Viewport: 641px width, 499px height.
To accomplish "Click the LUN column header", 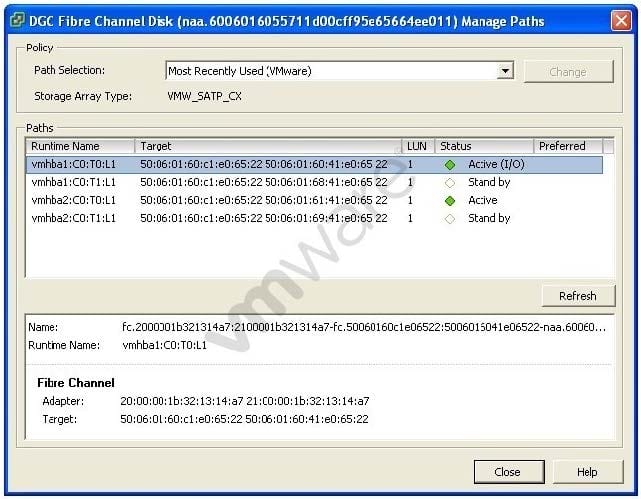I will pyautogui.click(x=418, y=146).
